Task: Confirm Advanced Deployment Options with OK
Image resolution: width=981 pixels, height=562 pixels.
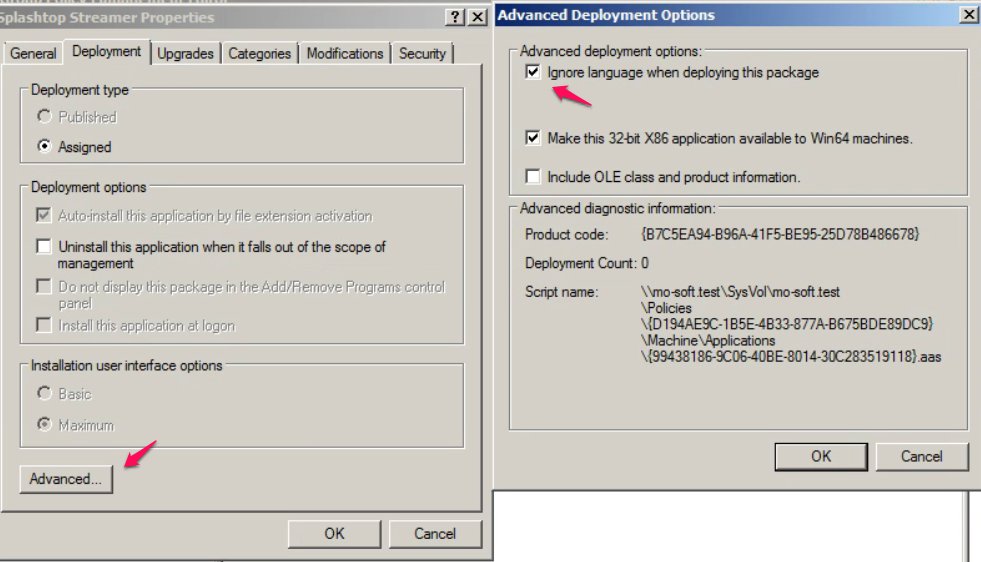Action: pyautogui.click(x=821, y=456)
